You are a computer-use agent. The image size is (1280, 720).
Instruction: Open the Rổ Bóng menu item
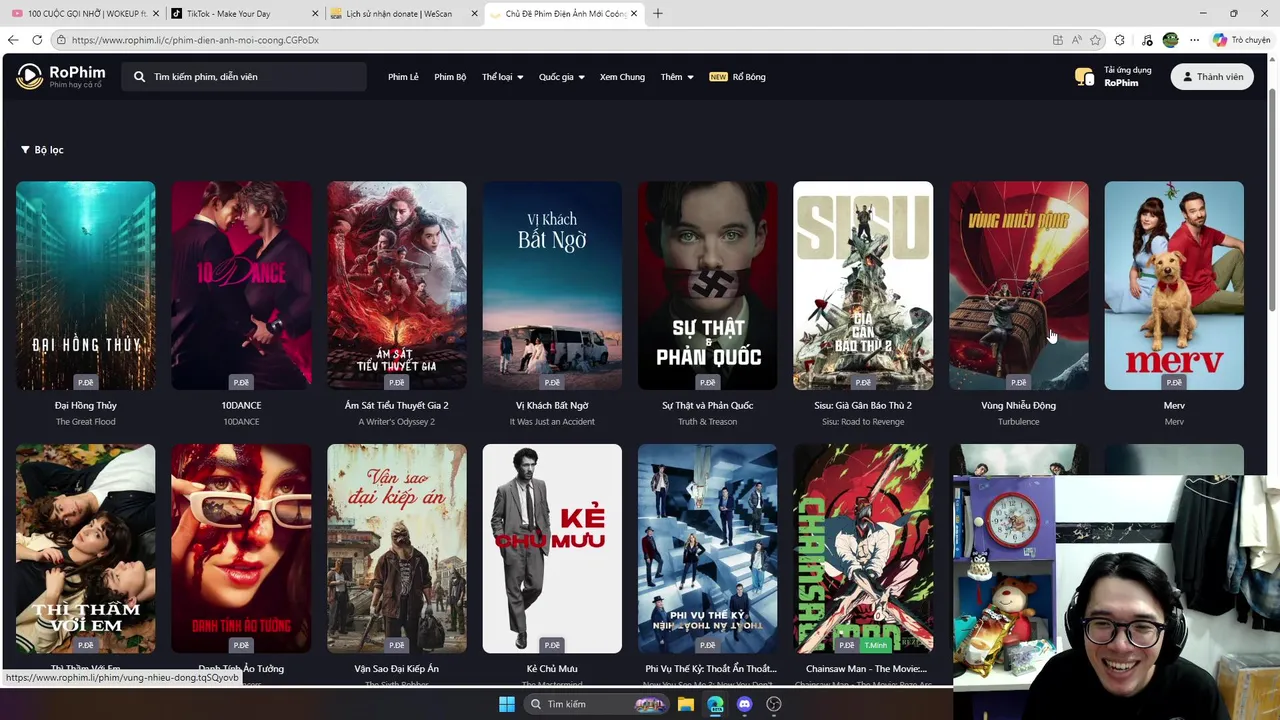[x=737, y=77]
